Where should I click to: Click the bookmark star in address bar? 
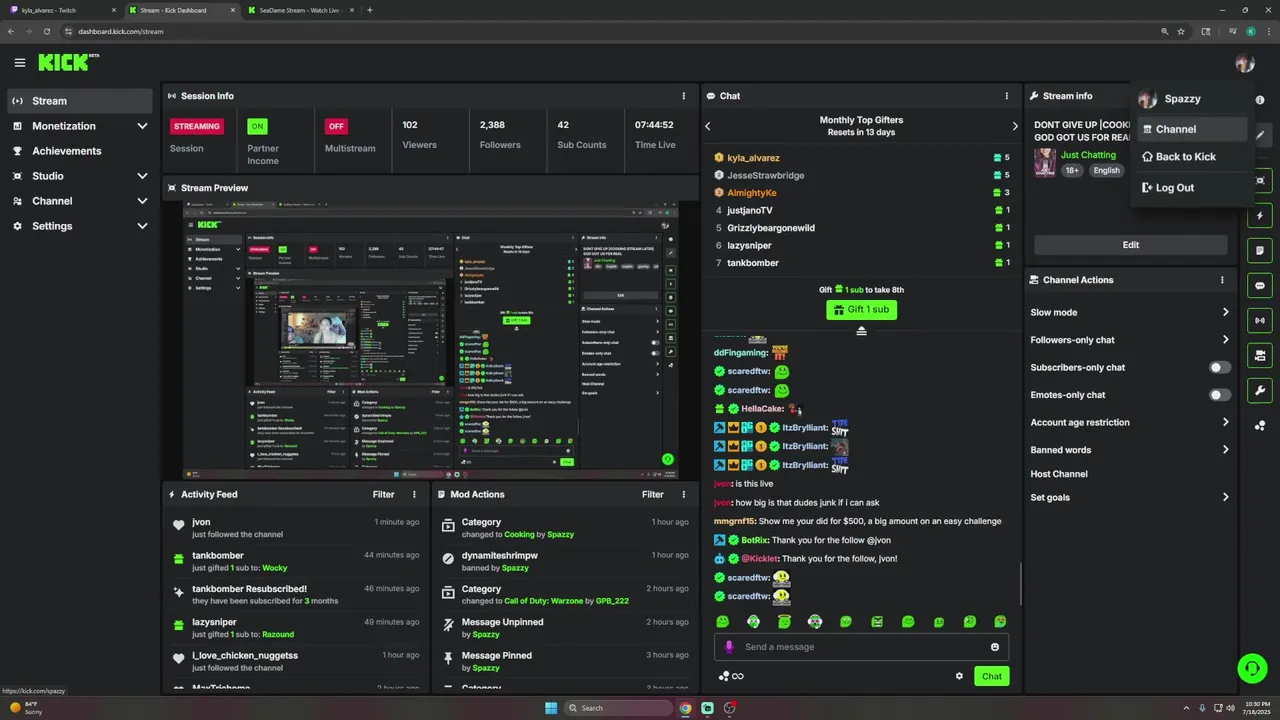click(1181, 31)
